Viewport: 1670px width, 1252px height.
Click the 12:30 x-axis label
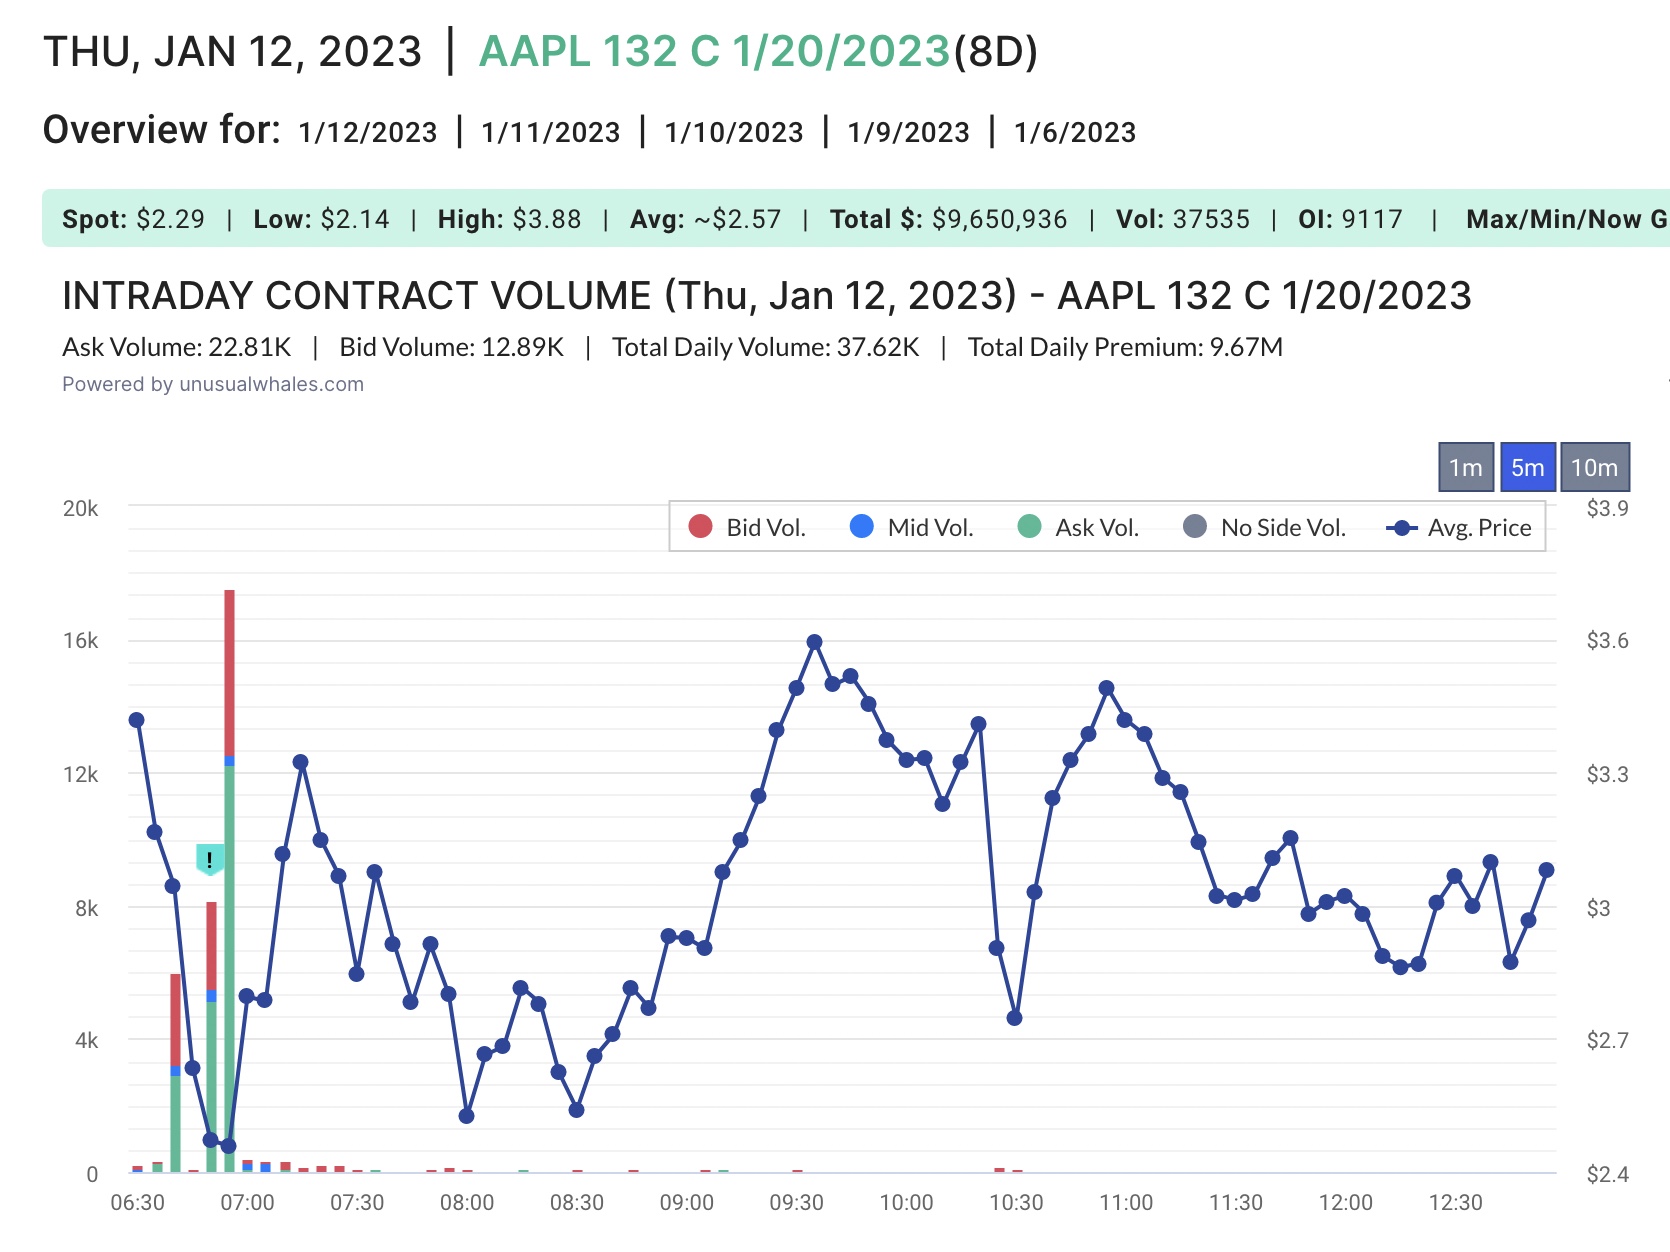1456,1202
